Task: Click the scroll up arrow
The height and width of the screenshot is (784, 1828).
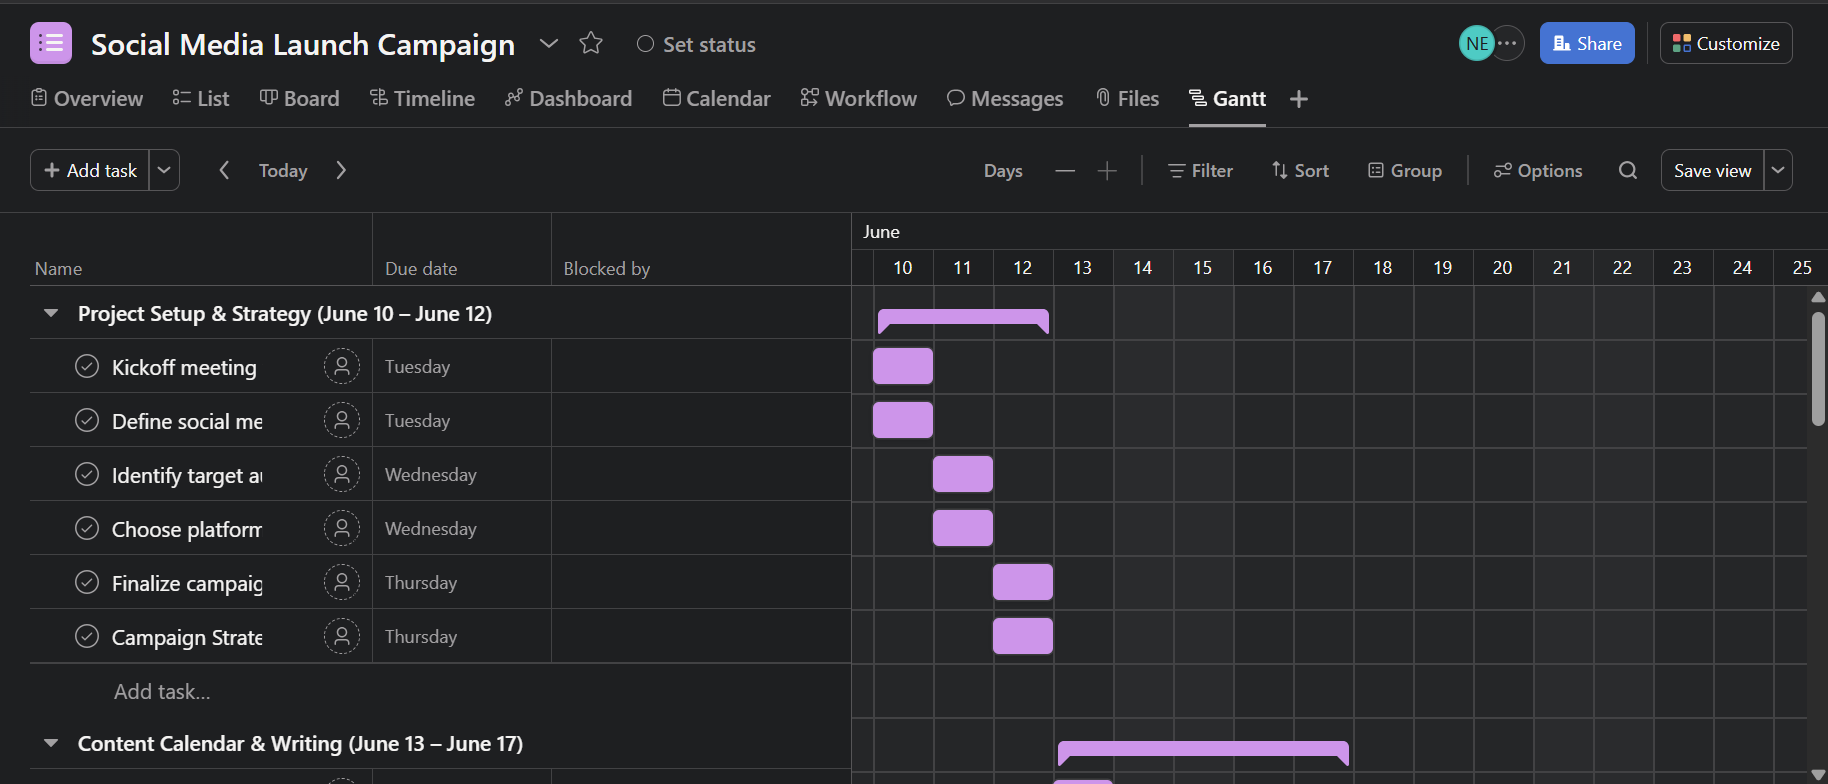Action: point(1818,297)
